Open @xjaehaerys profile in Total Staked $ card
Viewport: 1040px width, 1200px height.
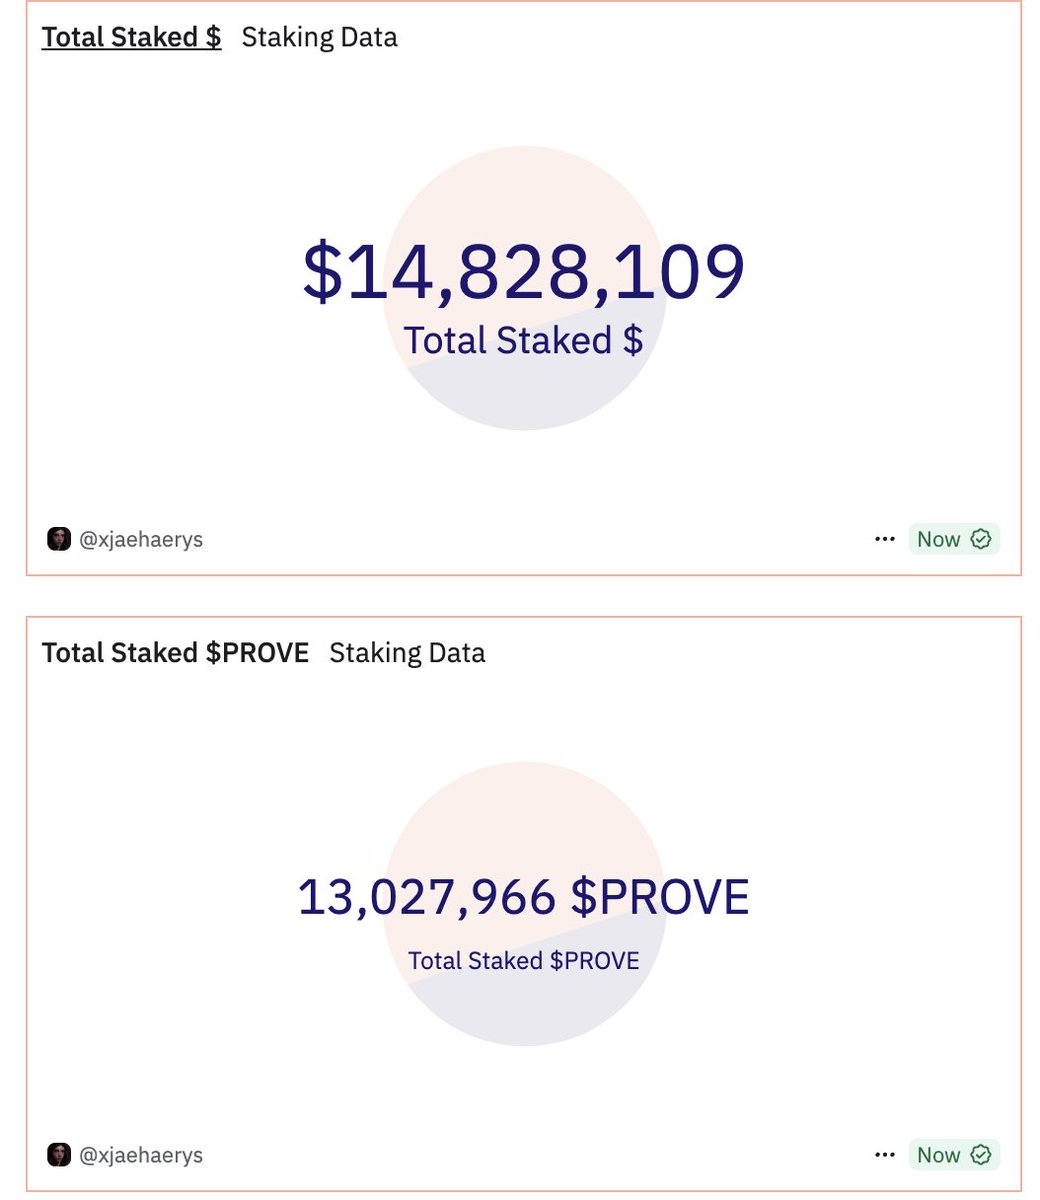pos(141,539)
